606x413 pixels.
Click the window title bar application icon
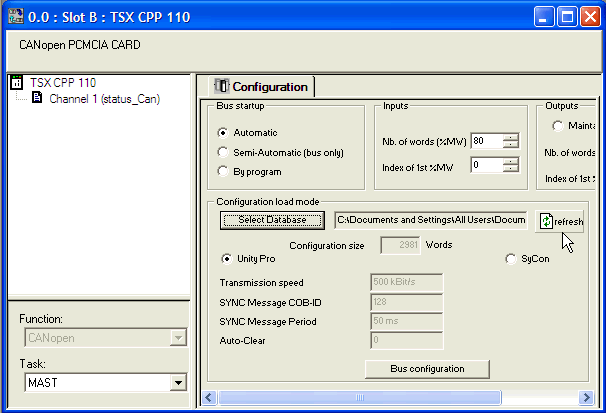coord(15,17)
